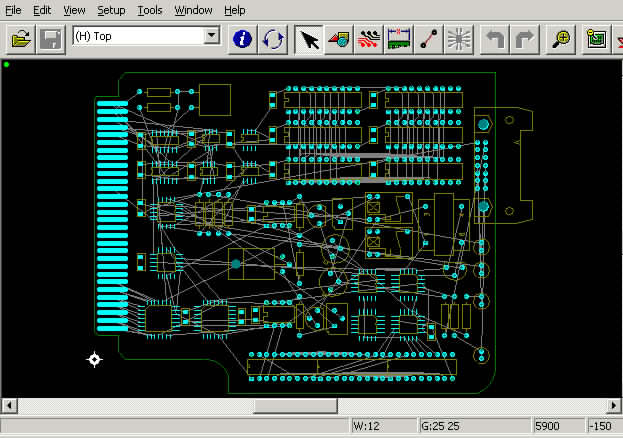Click the Undo arrow button
Image resolution: width=623 pixels, height=438 pixels.
[495, 39]
